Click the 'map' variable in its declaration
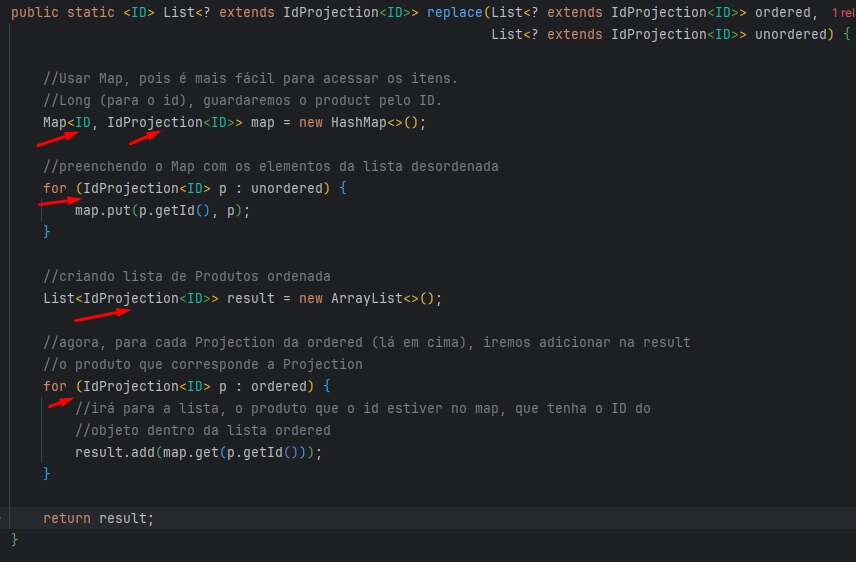 click(262, 122)
